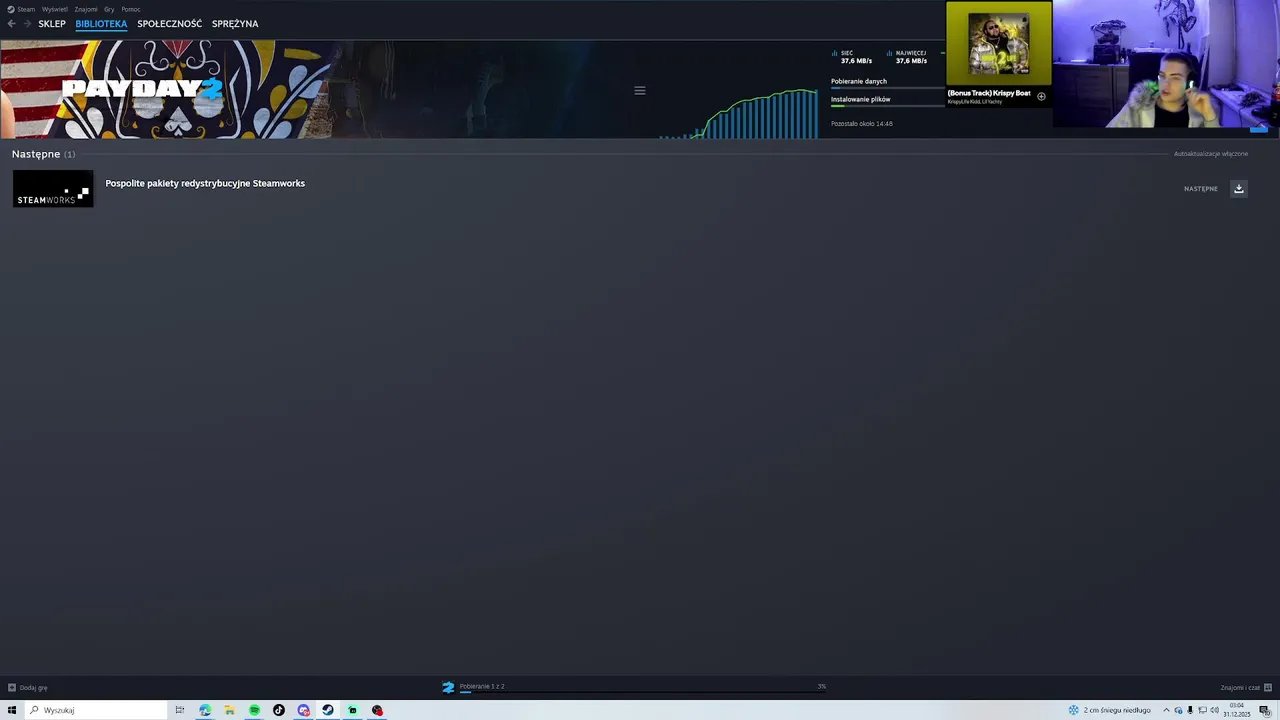The image size is (1280, 720).
Task: Open the Znajomi menu
Action: [86, 9]
